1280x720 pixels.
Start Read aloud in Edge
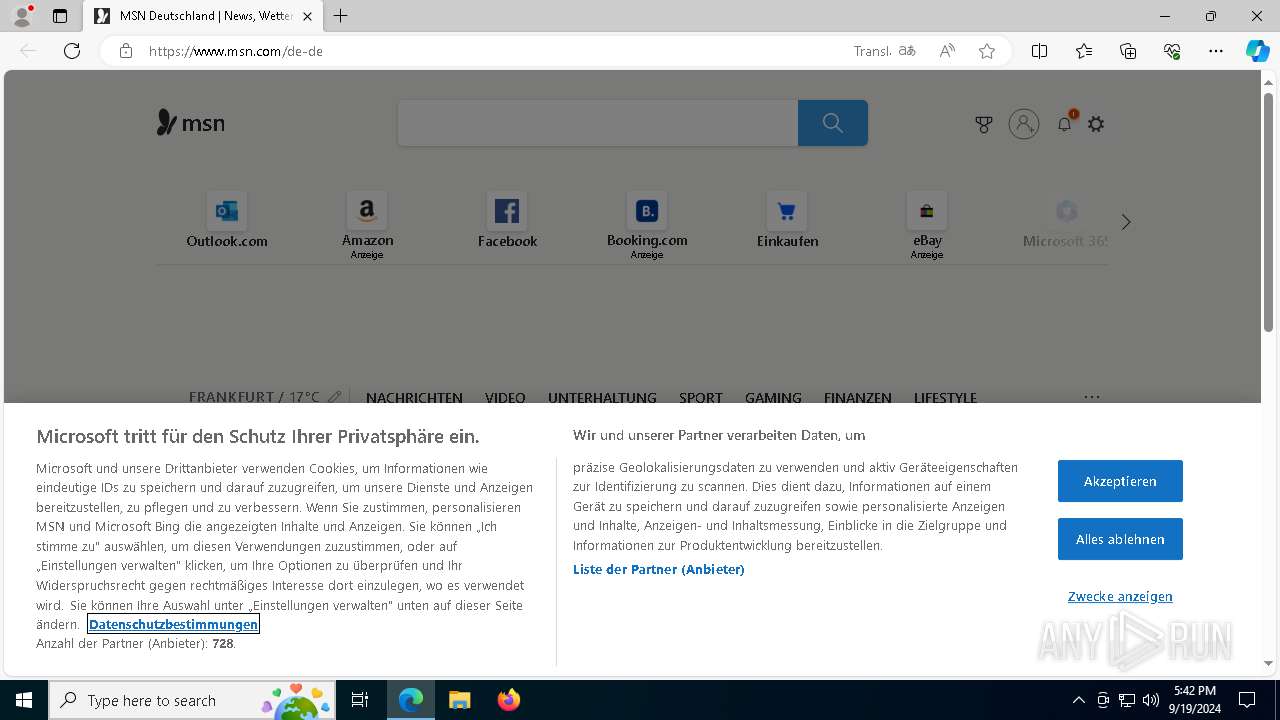pos(947,51)
